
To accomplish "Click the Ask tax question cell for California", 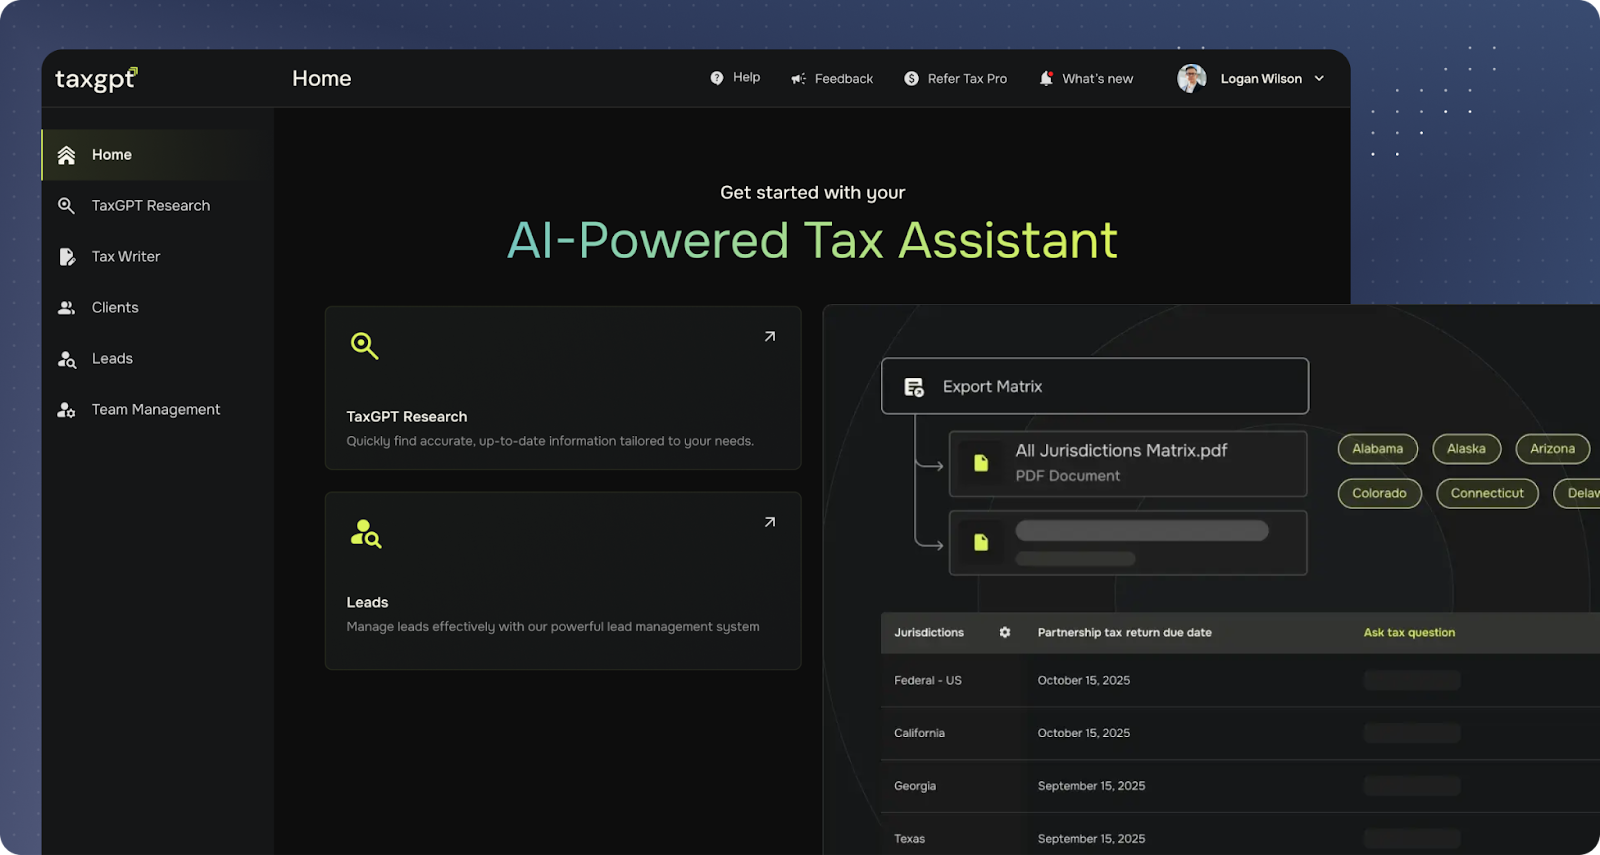I will (x=1412, y=733).
